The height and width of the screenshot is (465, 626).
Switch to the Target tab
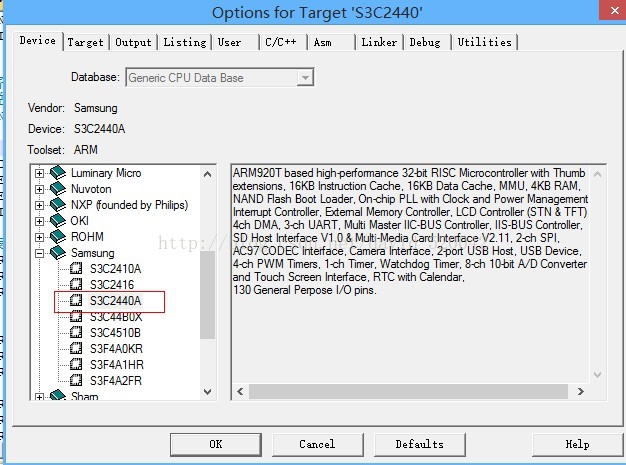pyautogui.click(x=85, y=42)
